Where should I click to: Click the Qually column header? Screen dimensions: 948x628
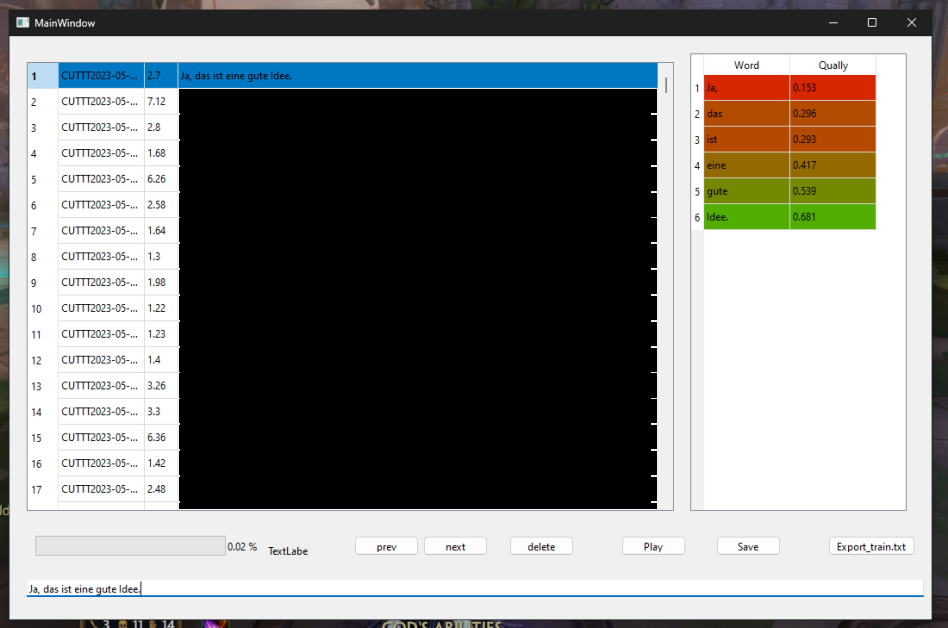(x=832, y=65)
